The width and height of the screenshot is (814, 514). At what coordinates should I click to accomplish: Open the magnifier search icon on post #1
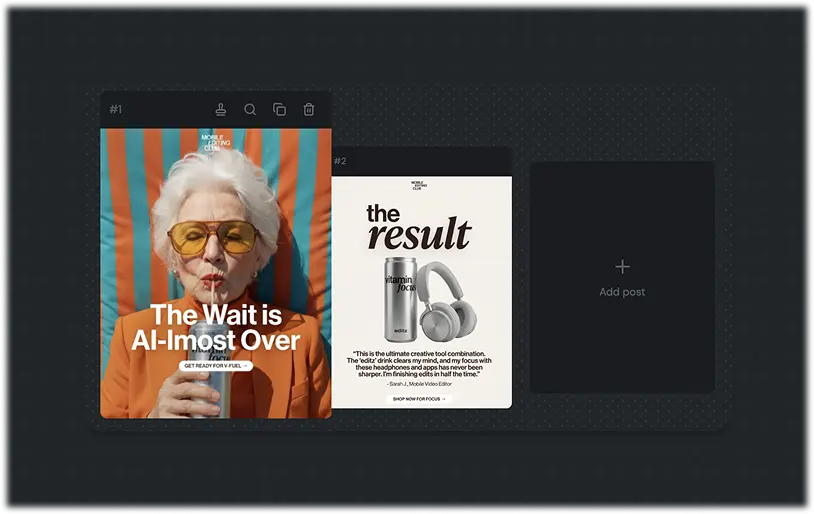250,110
